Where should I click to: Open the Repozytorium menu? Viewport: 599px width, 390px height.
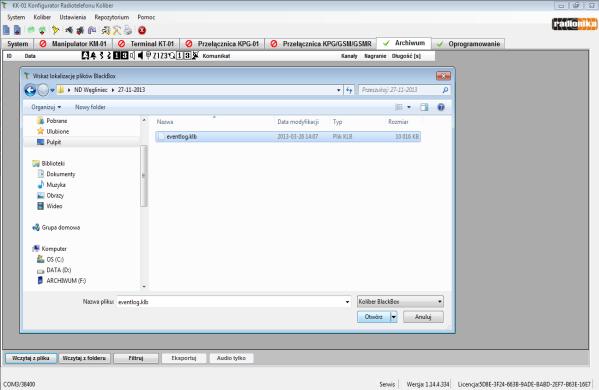tap(112, 17)
